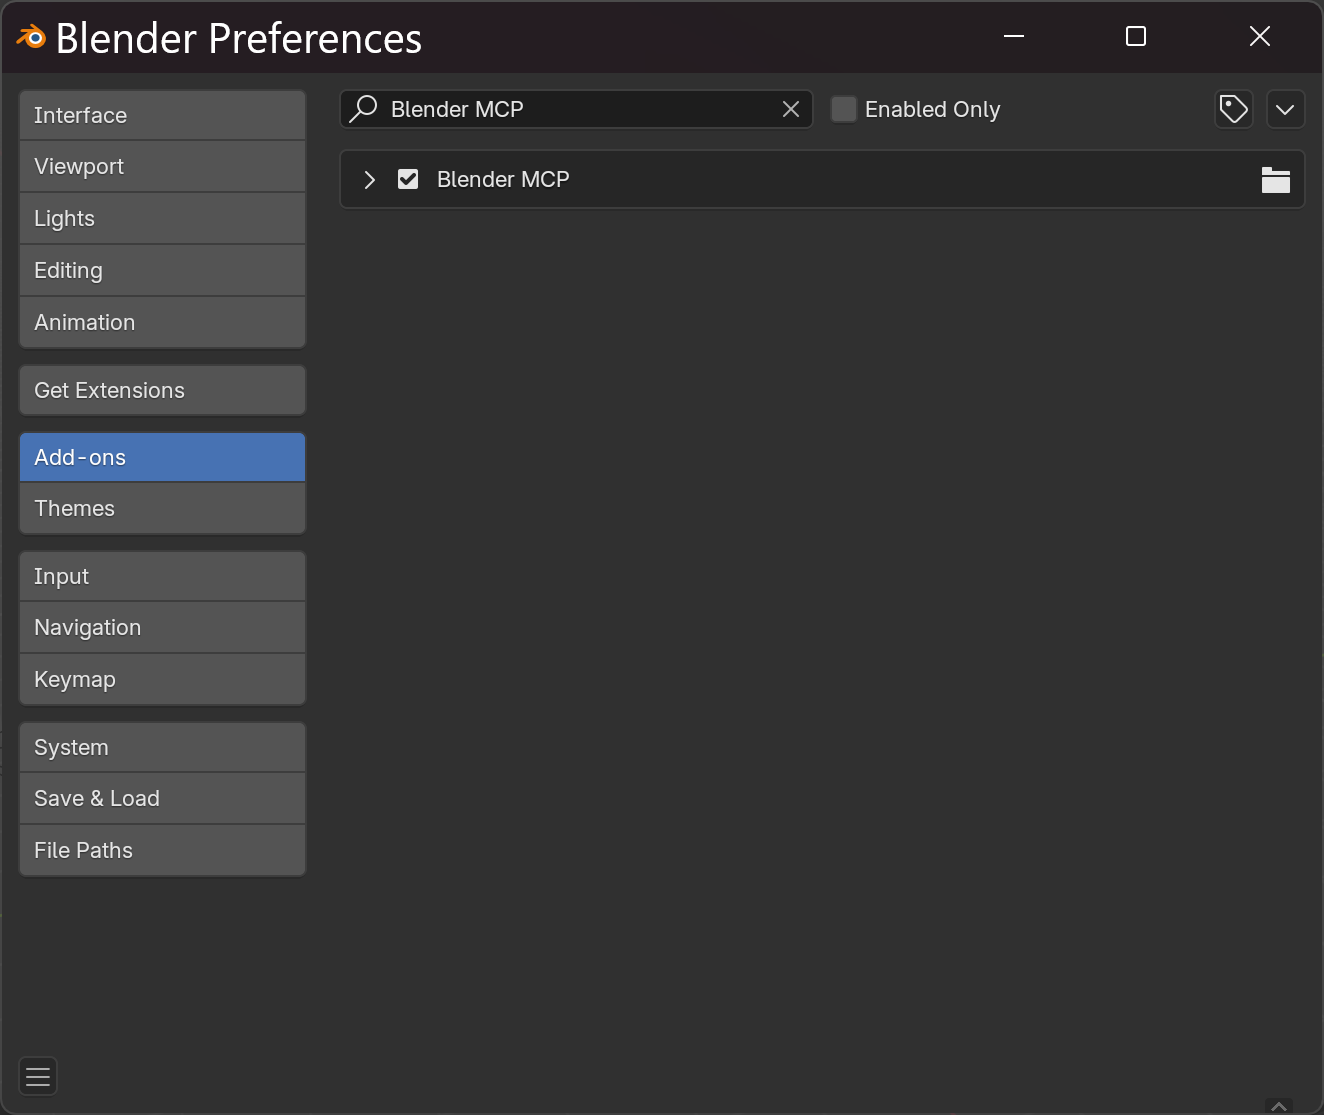Viewport: 1324px width, 1115px height.
Task: Click the Blender MCP folder icon
Action: tap(1275, 180)
